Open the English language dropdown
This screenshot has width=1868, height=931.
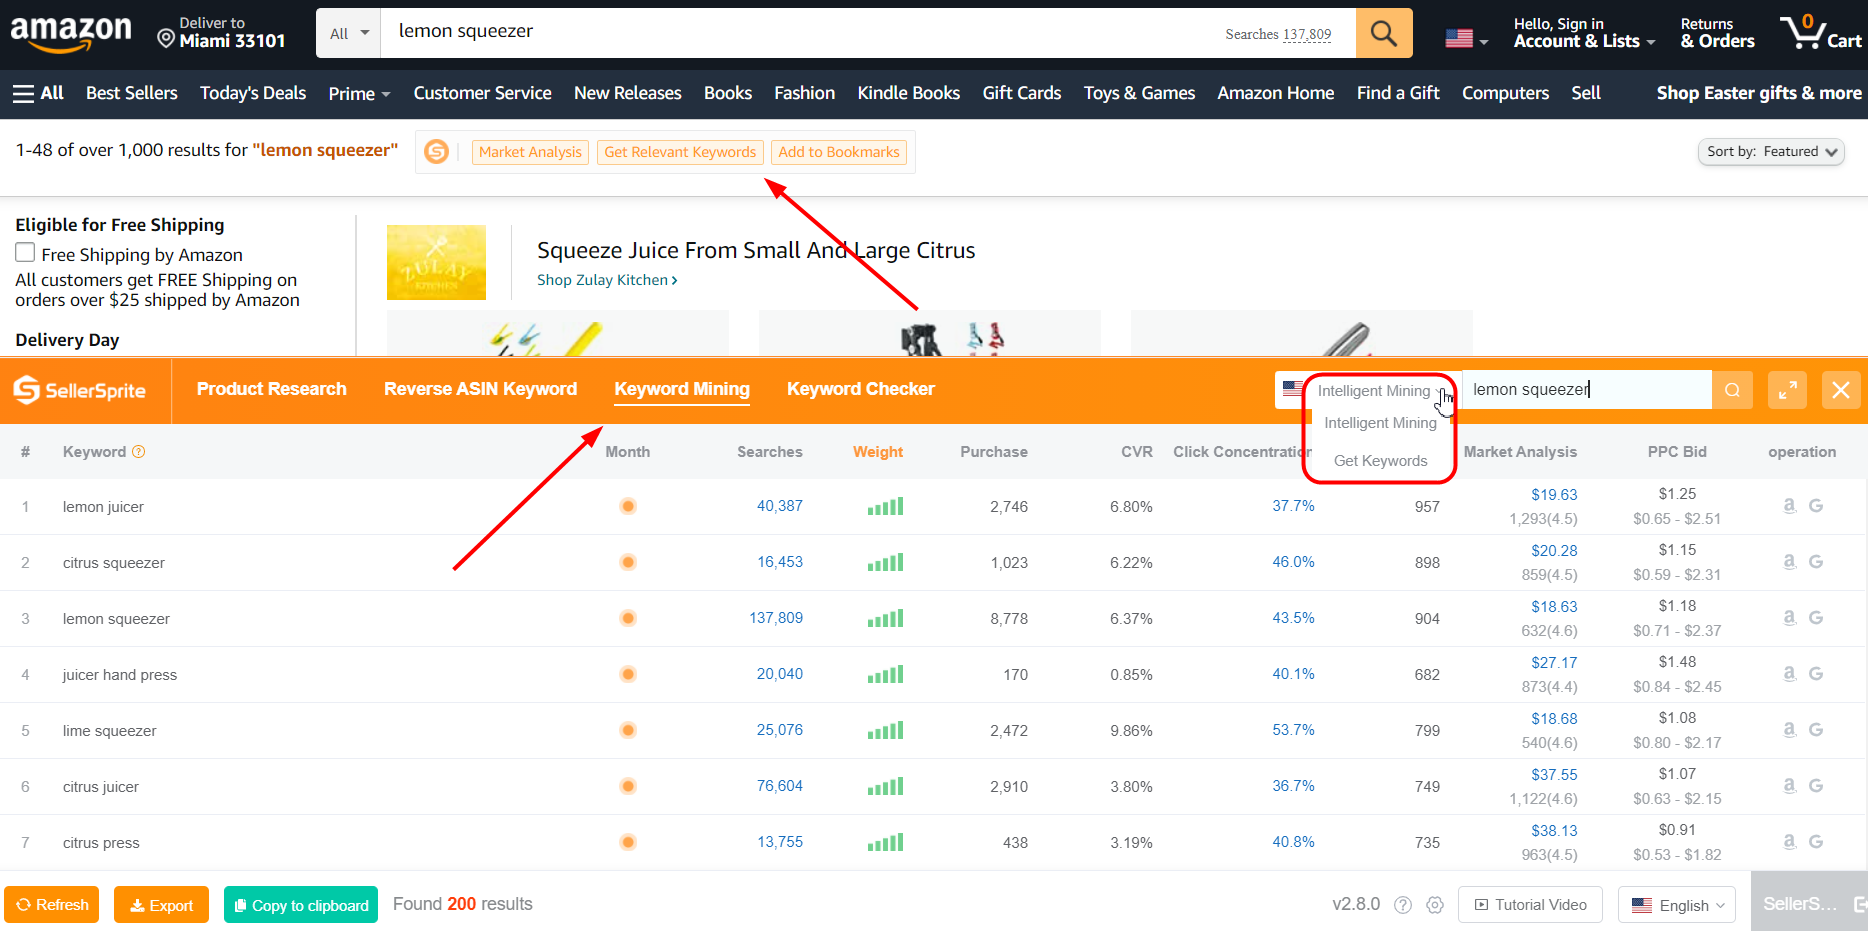(x=1677, y=905)
